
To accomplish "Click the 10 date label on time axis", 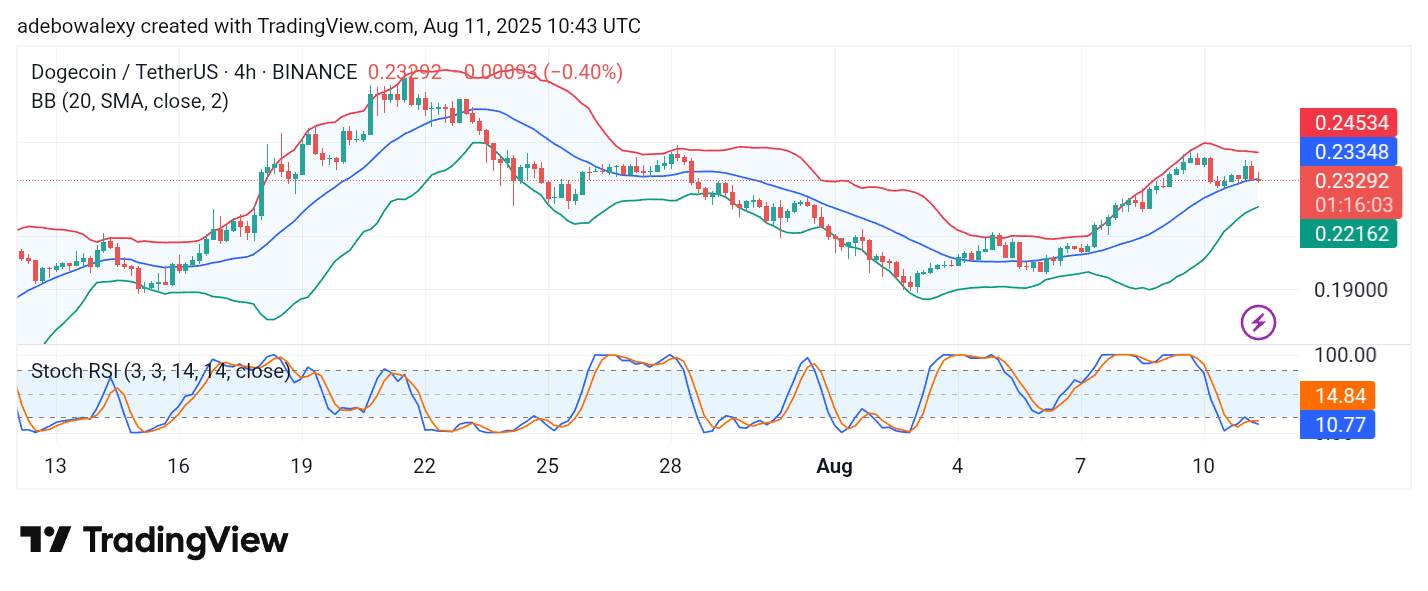I will [1204, 466].
